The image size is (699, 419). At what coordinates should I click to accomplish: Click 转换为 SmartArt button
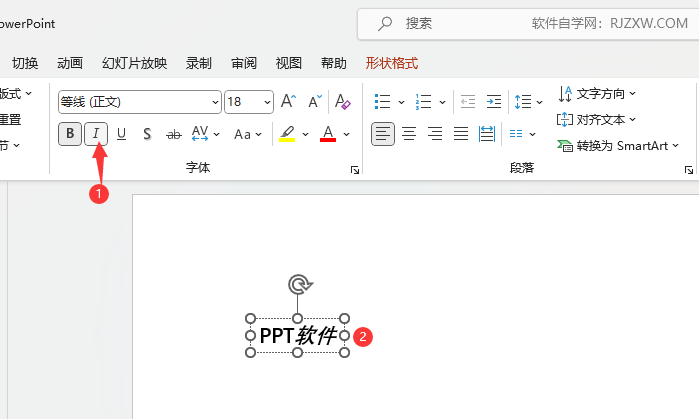(x=618, y=146)
